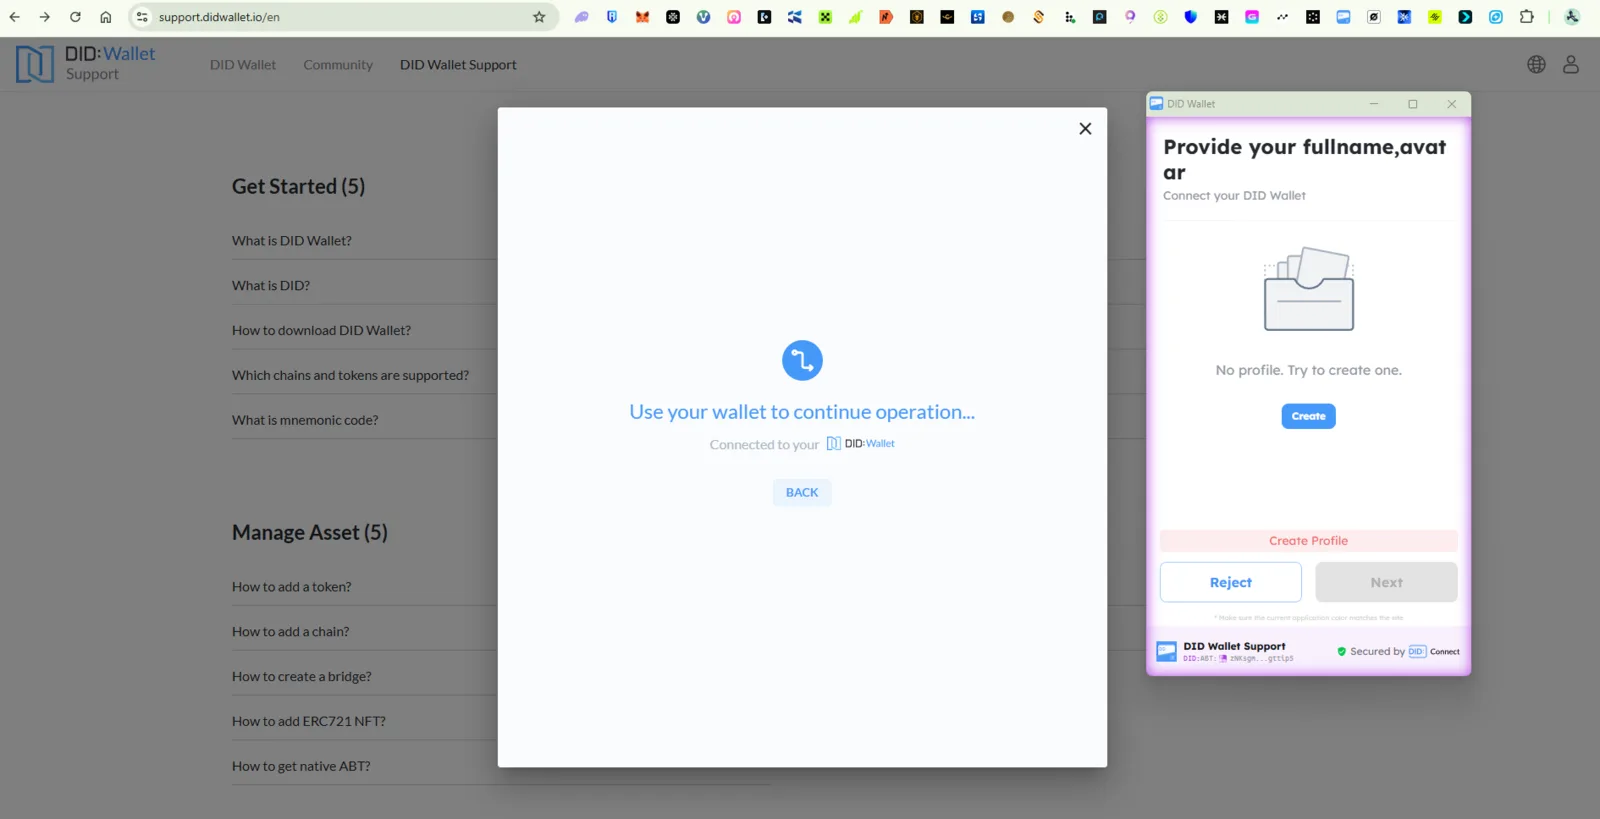Open the browser profile avatar

[1572, 17]
